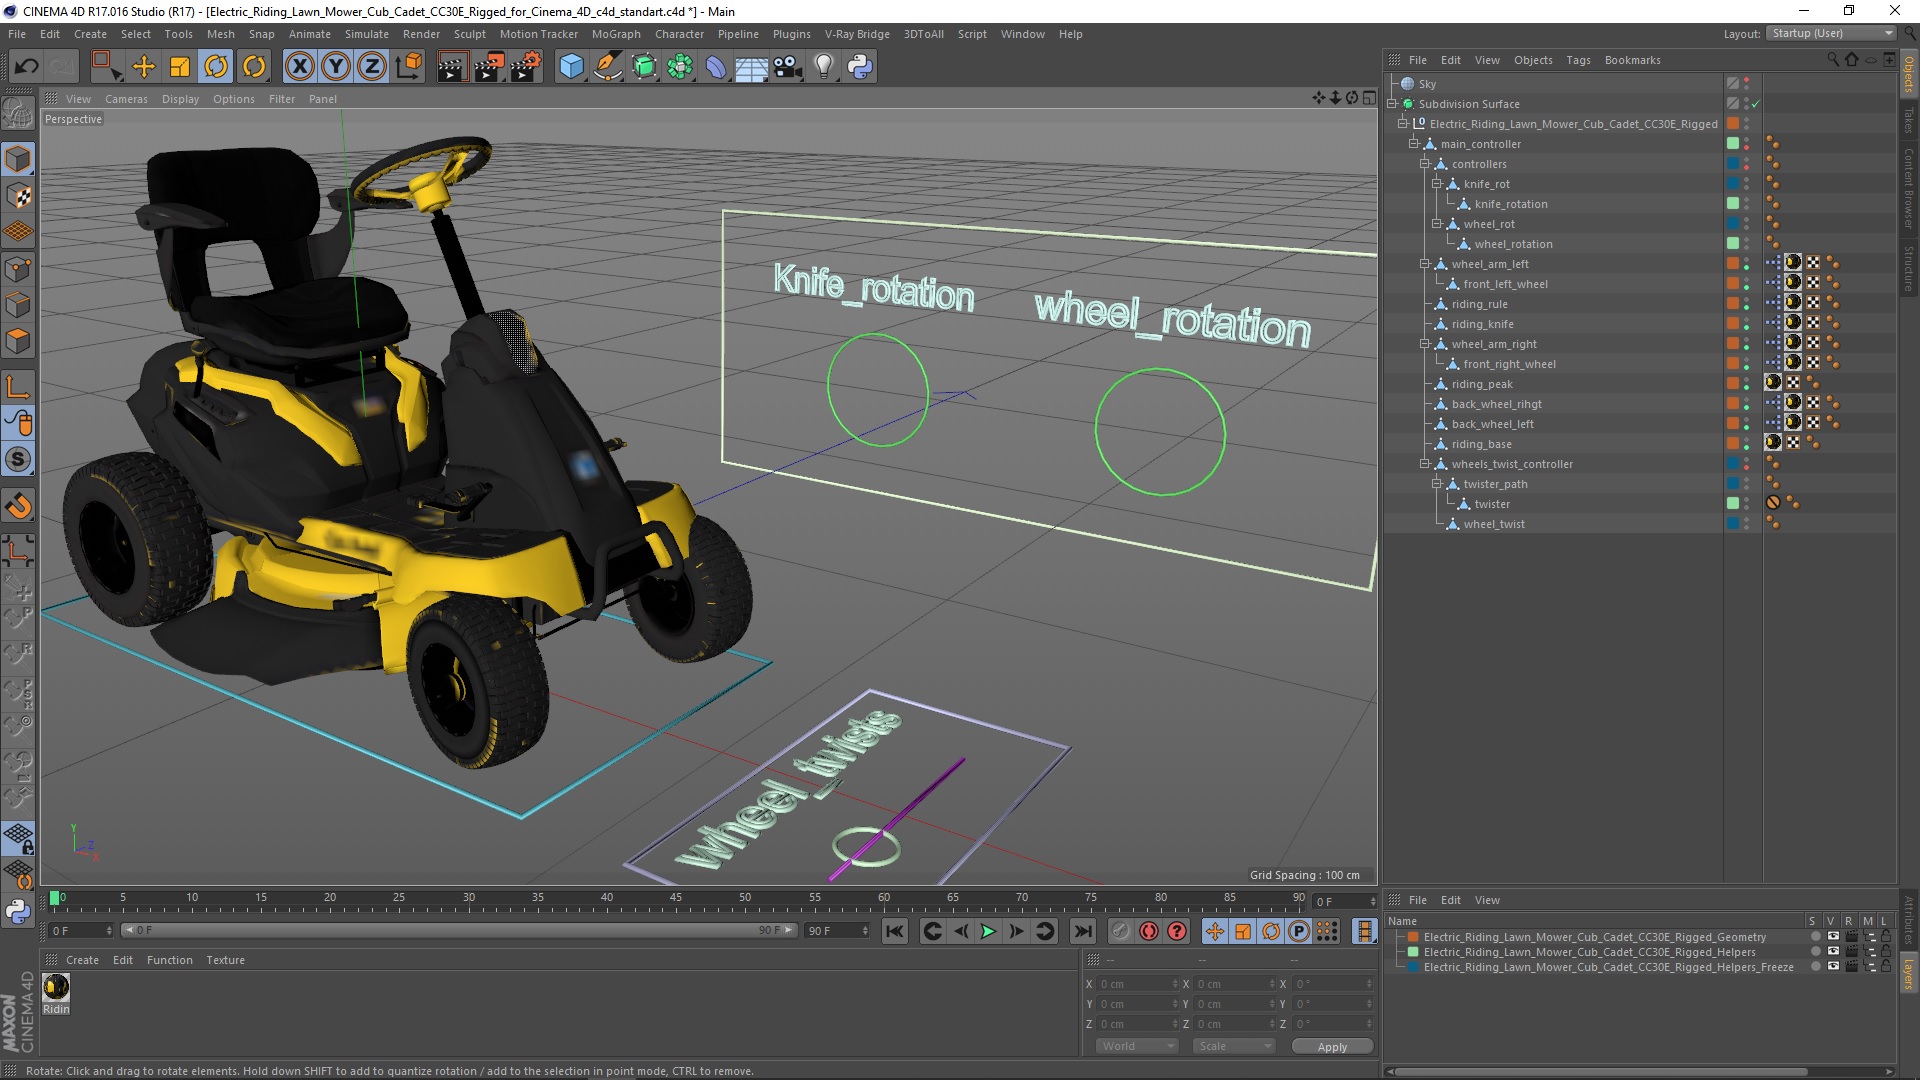The width and height of the screenshot is (1920, 1080).
Task: Open the Structure side tab
Action: tap(1909, 269)
